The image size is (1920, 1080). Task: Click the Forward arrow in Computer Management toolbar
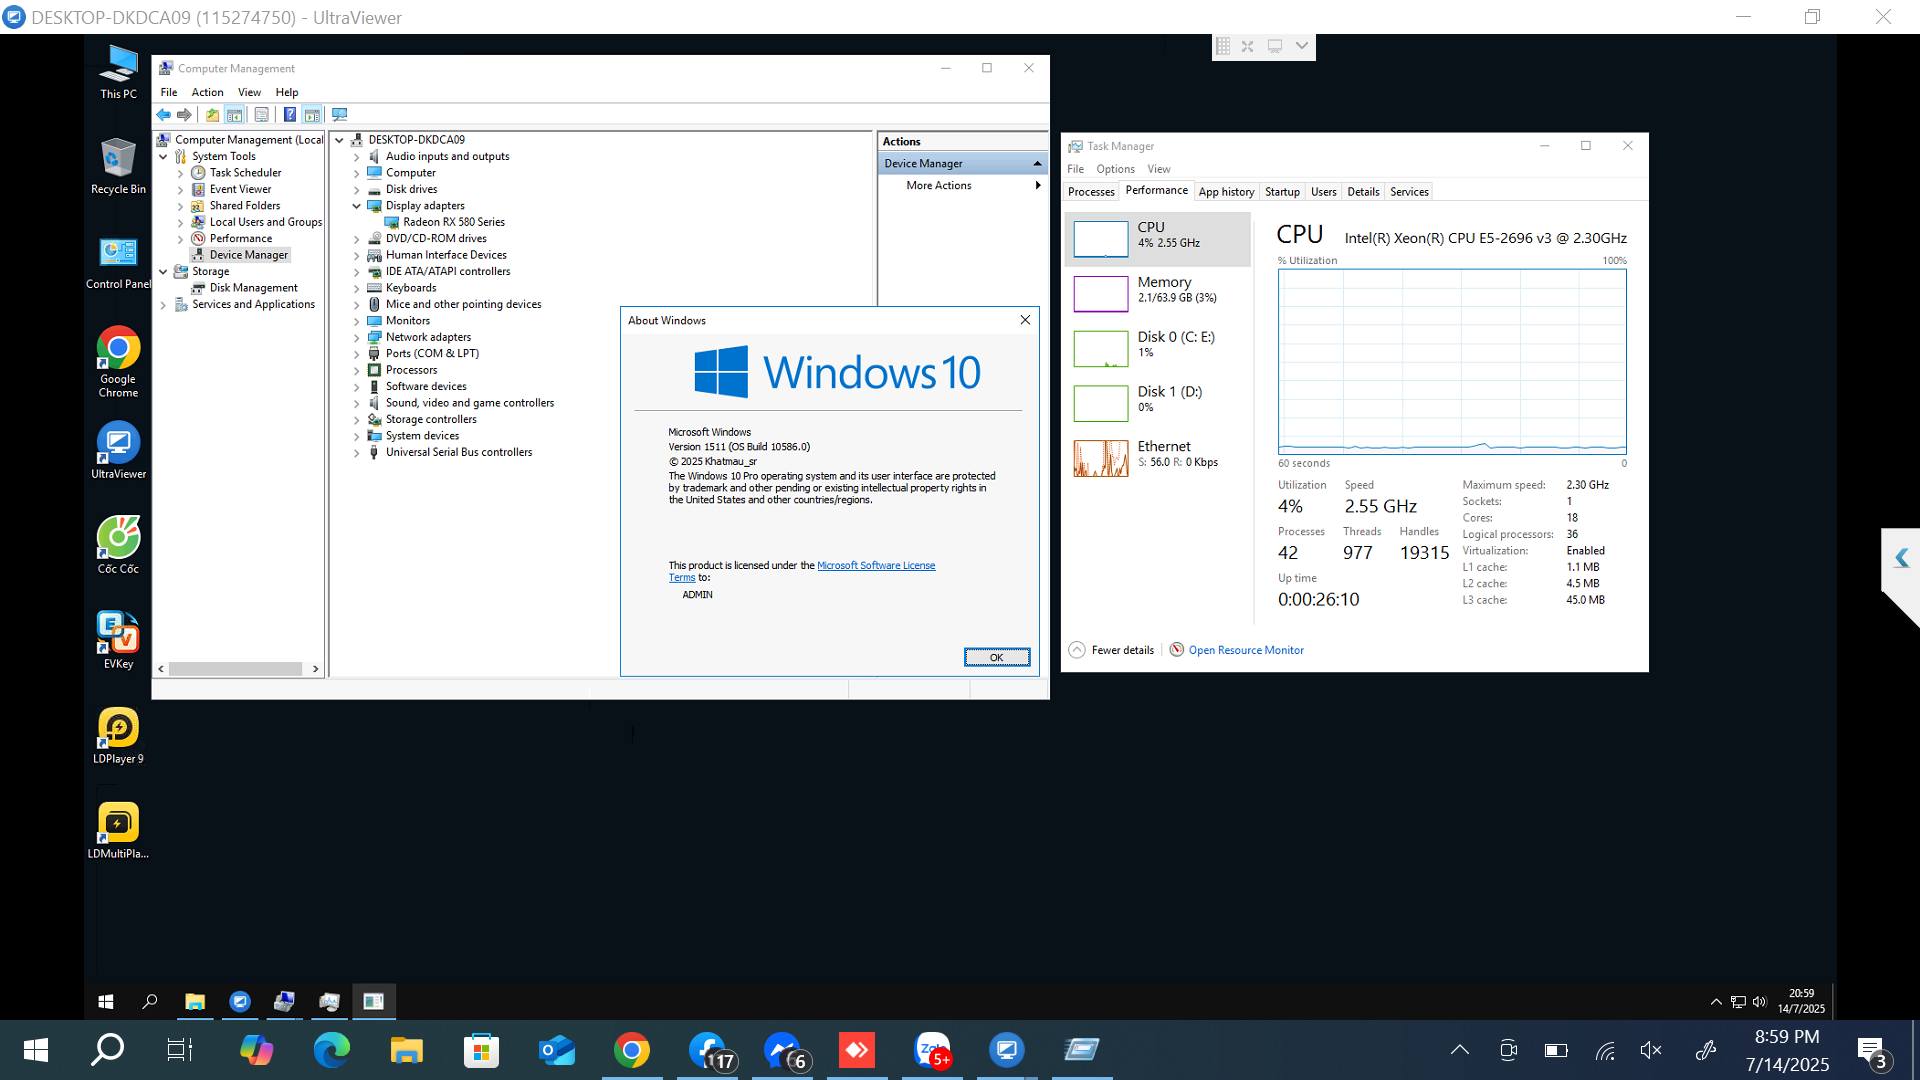[184, 115]
